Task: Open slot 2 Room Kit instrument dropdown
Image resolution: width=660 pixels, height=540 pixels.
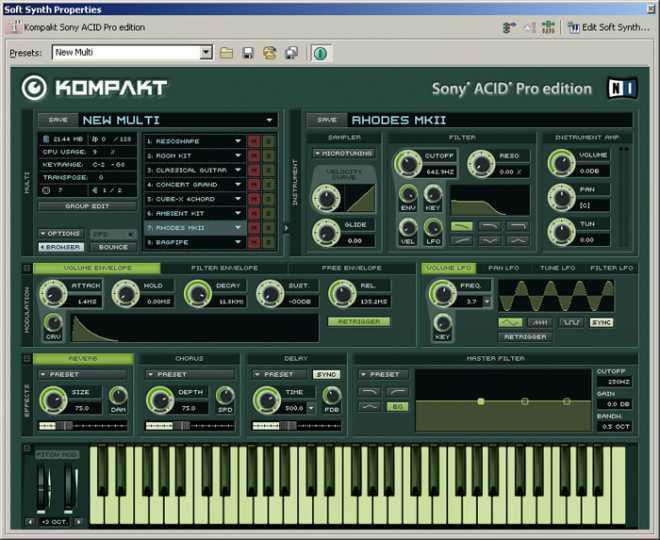Action: [x=238, y=156]
